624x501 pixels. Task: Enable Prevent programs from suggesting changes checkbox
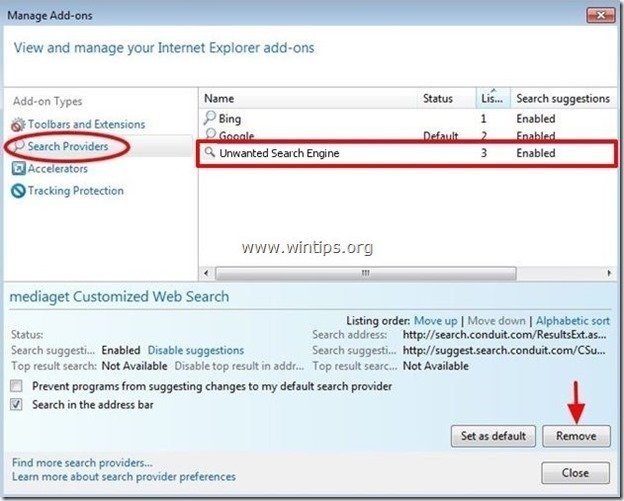pyautogui.click(x=16, y=386)
